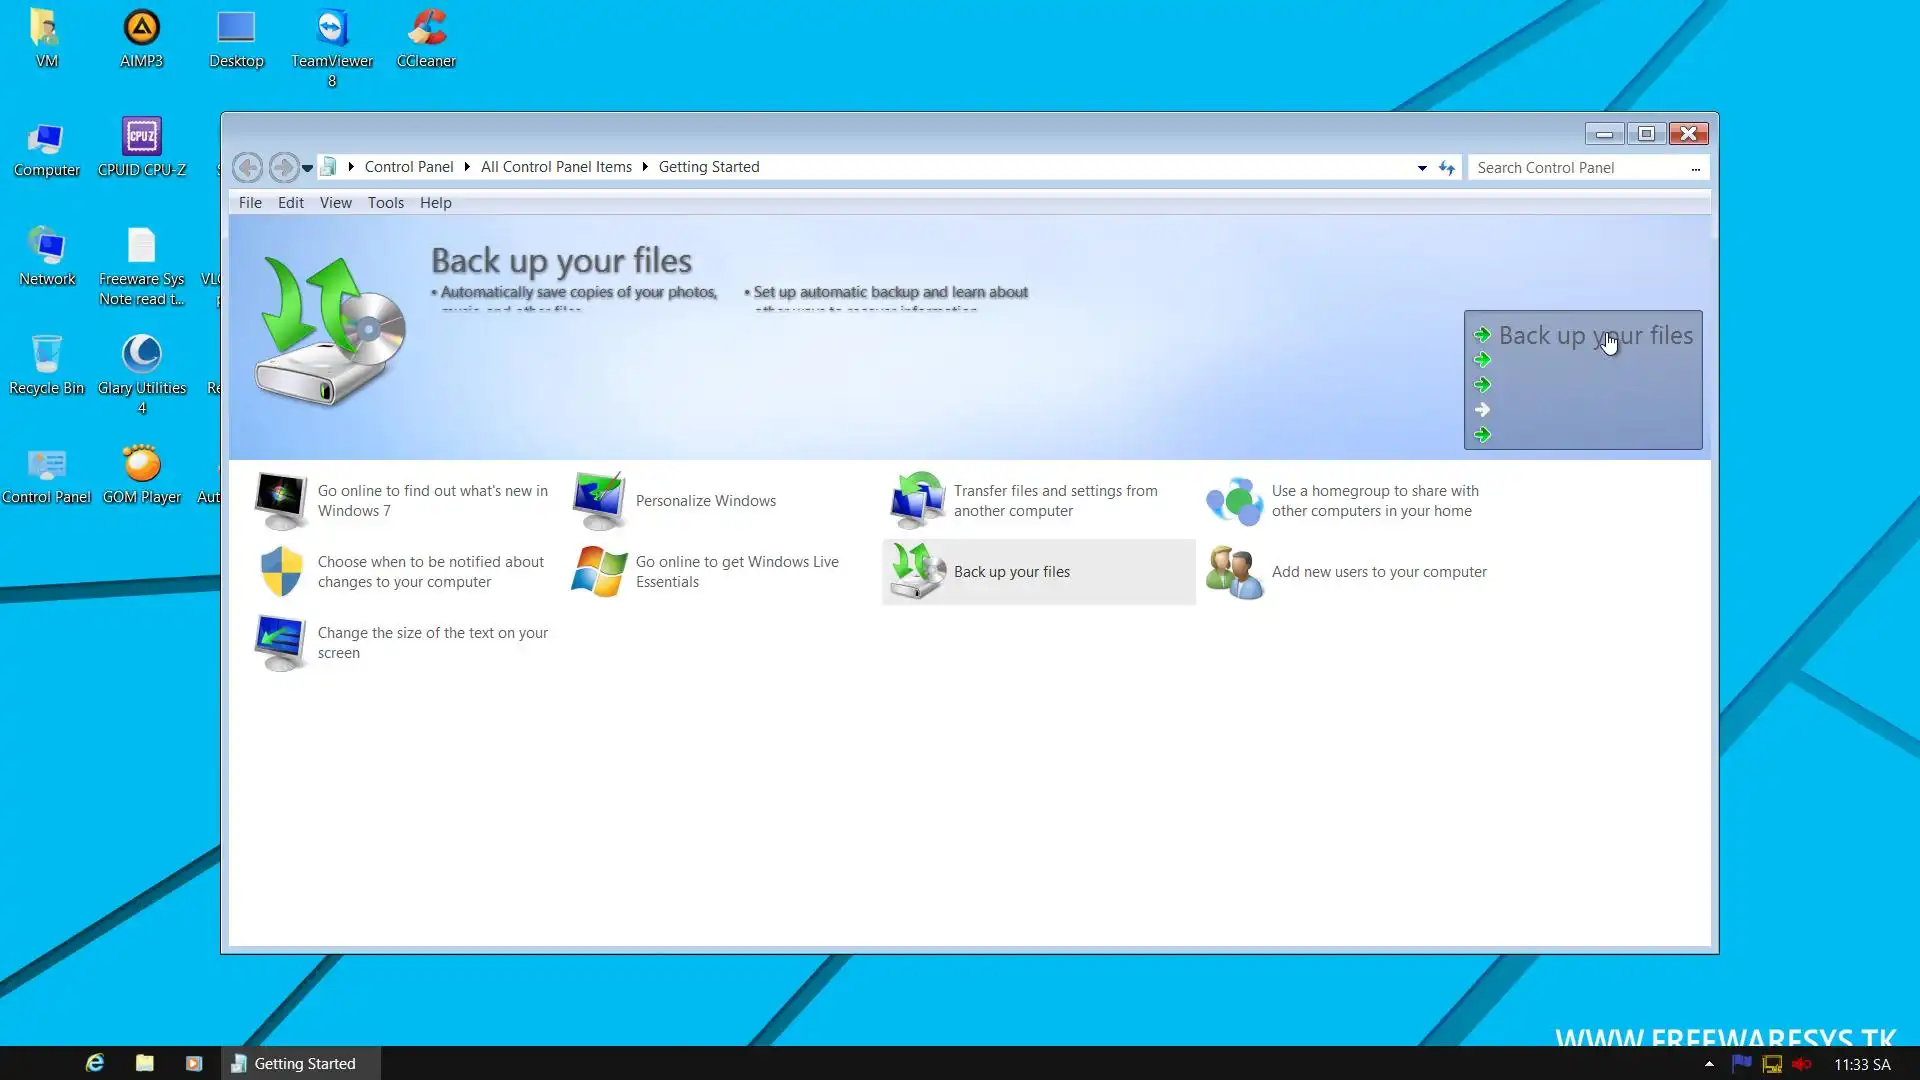Open the Tools menu
1920x1080 pixels.
[385, 203]
